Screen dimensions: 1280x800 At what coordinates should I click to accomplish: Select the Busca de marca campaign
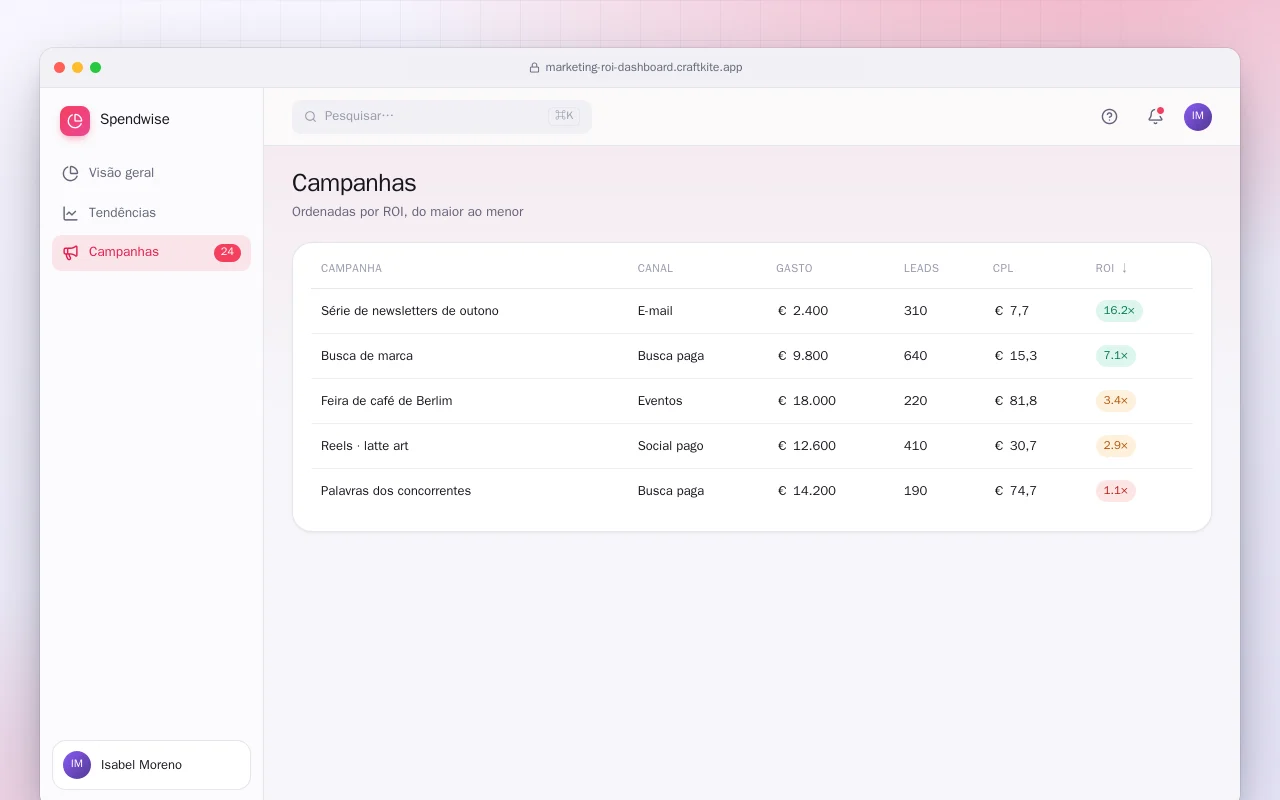tap(367, 356)
